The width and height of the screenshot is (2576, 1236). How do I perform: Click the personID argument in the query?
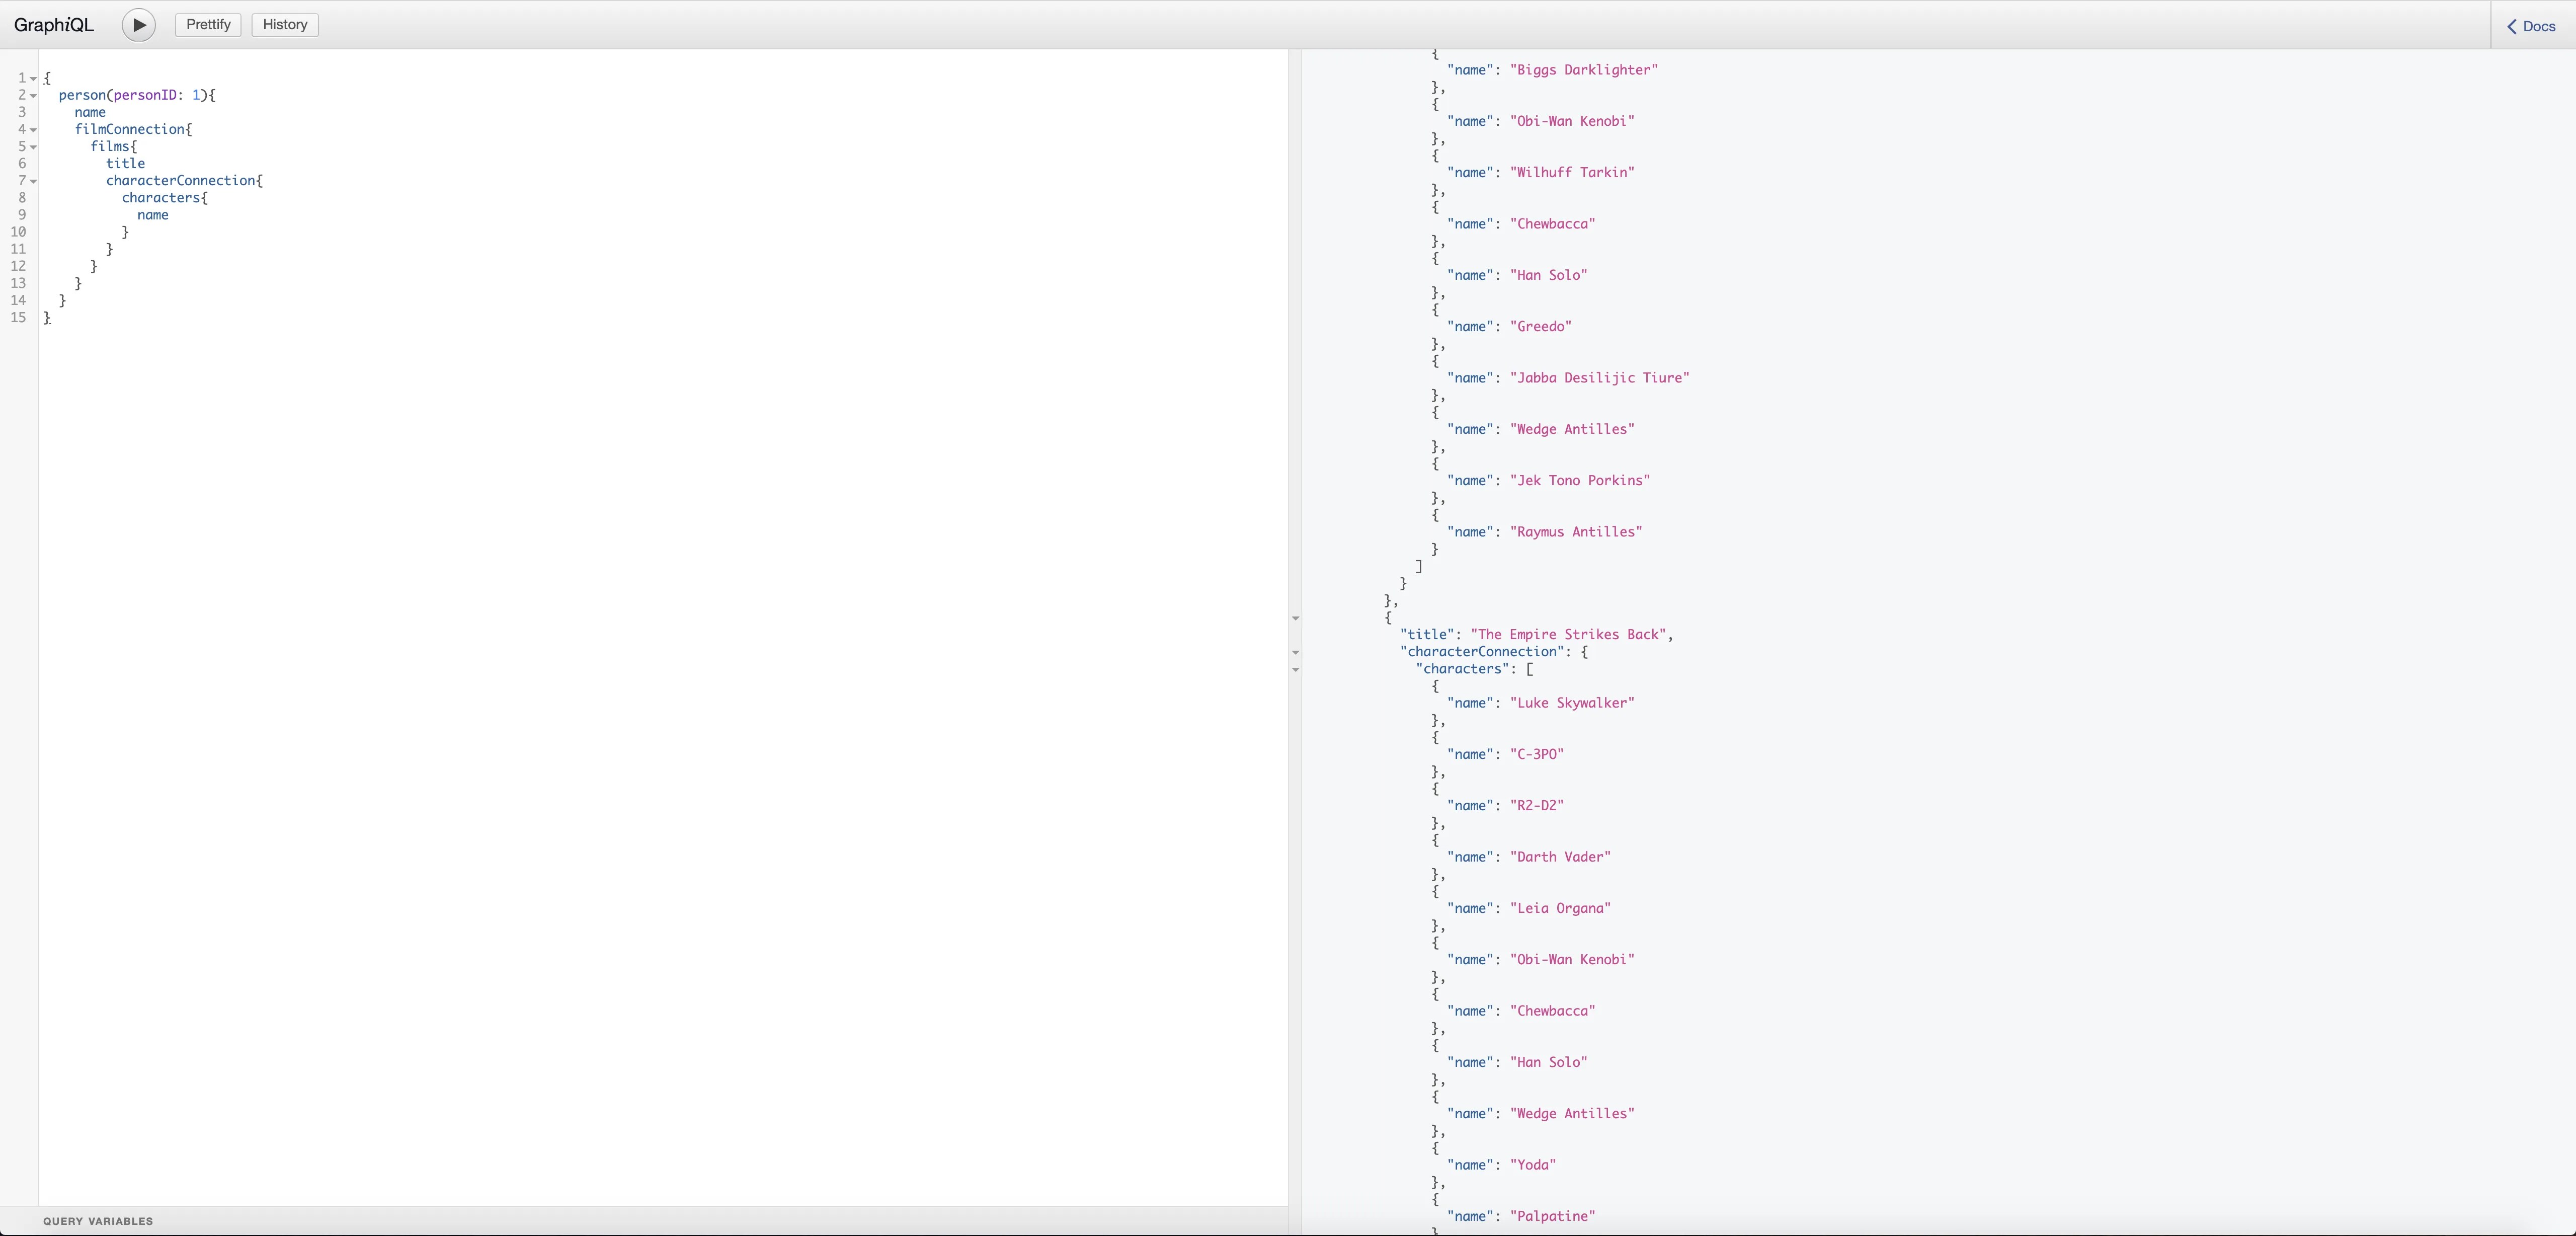click(x=146, y=95)
